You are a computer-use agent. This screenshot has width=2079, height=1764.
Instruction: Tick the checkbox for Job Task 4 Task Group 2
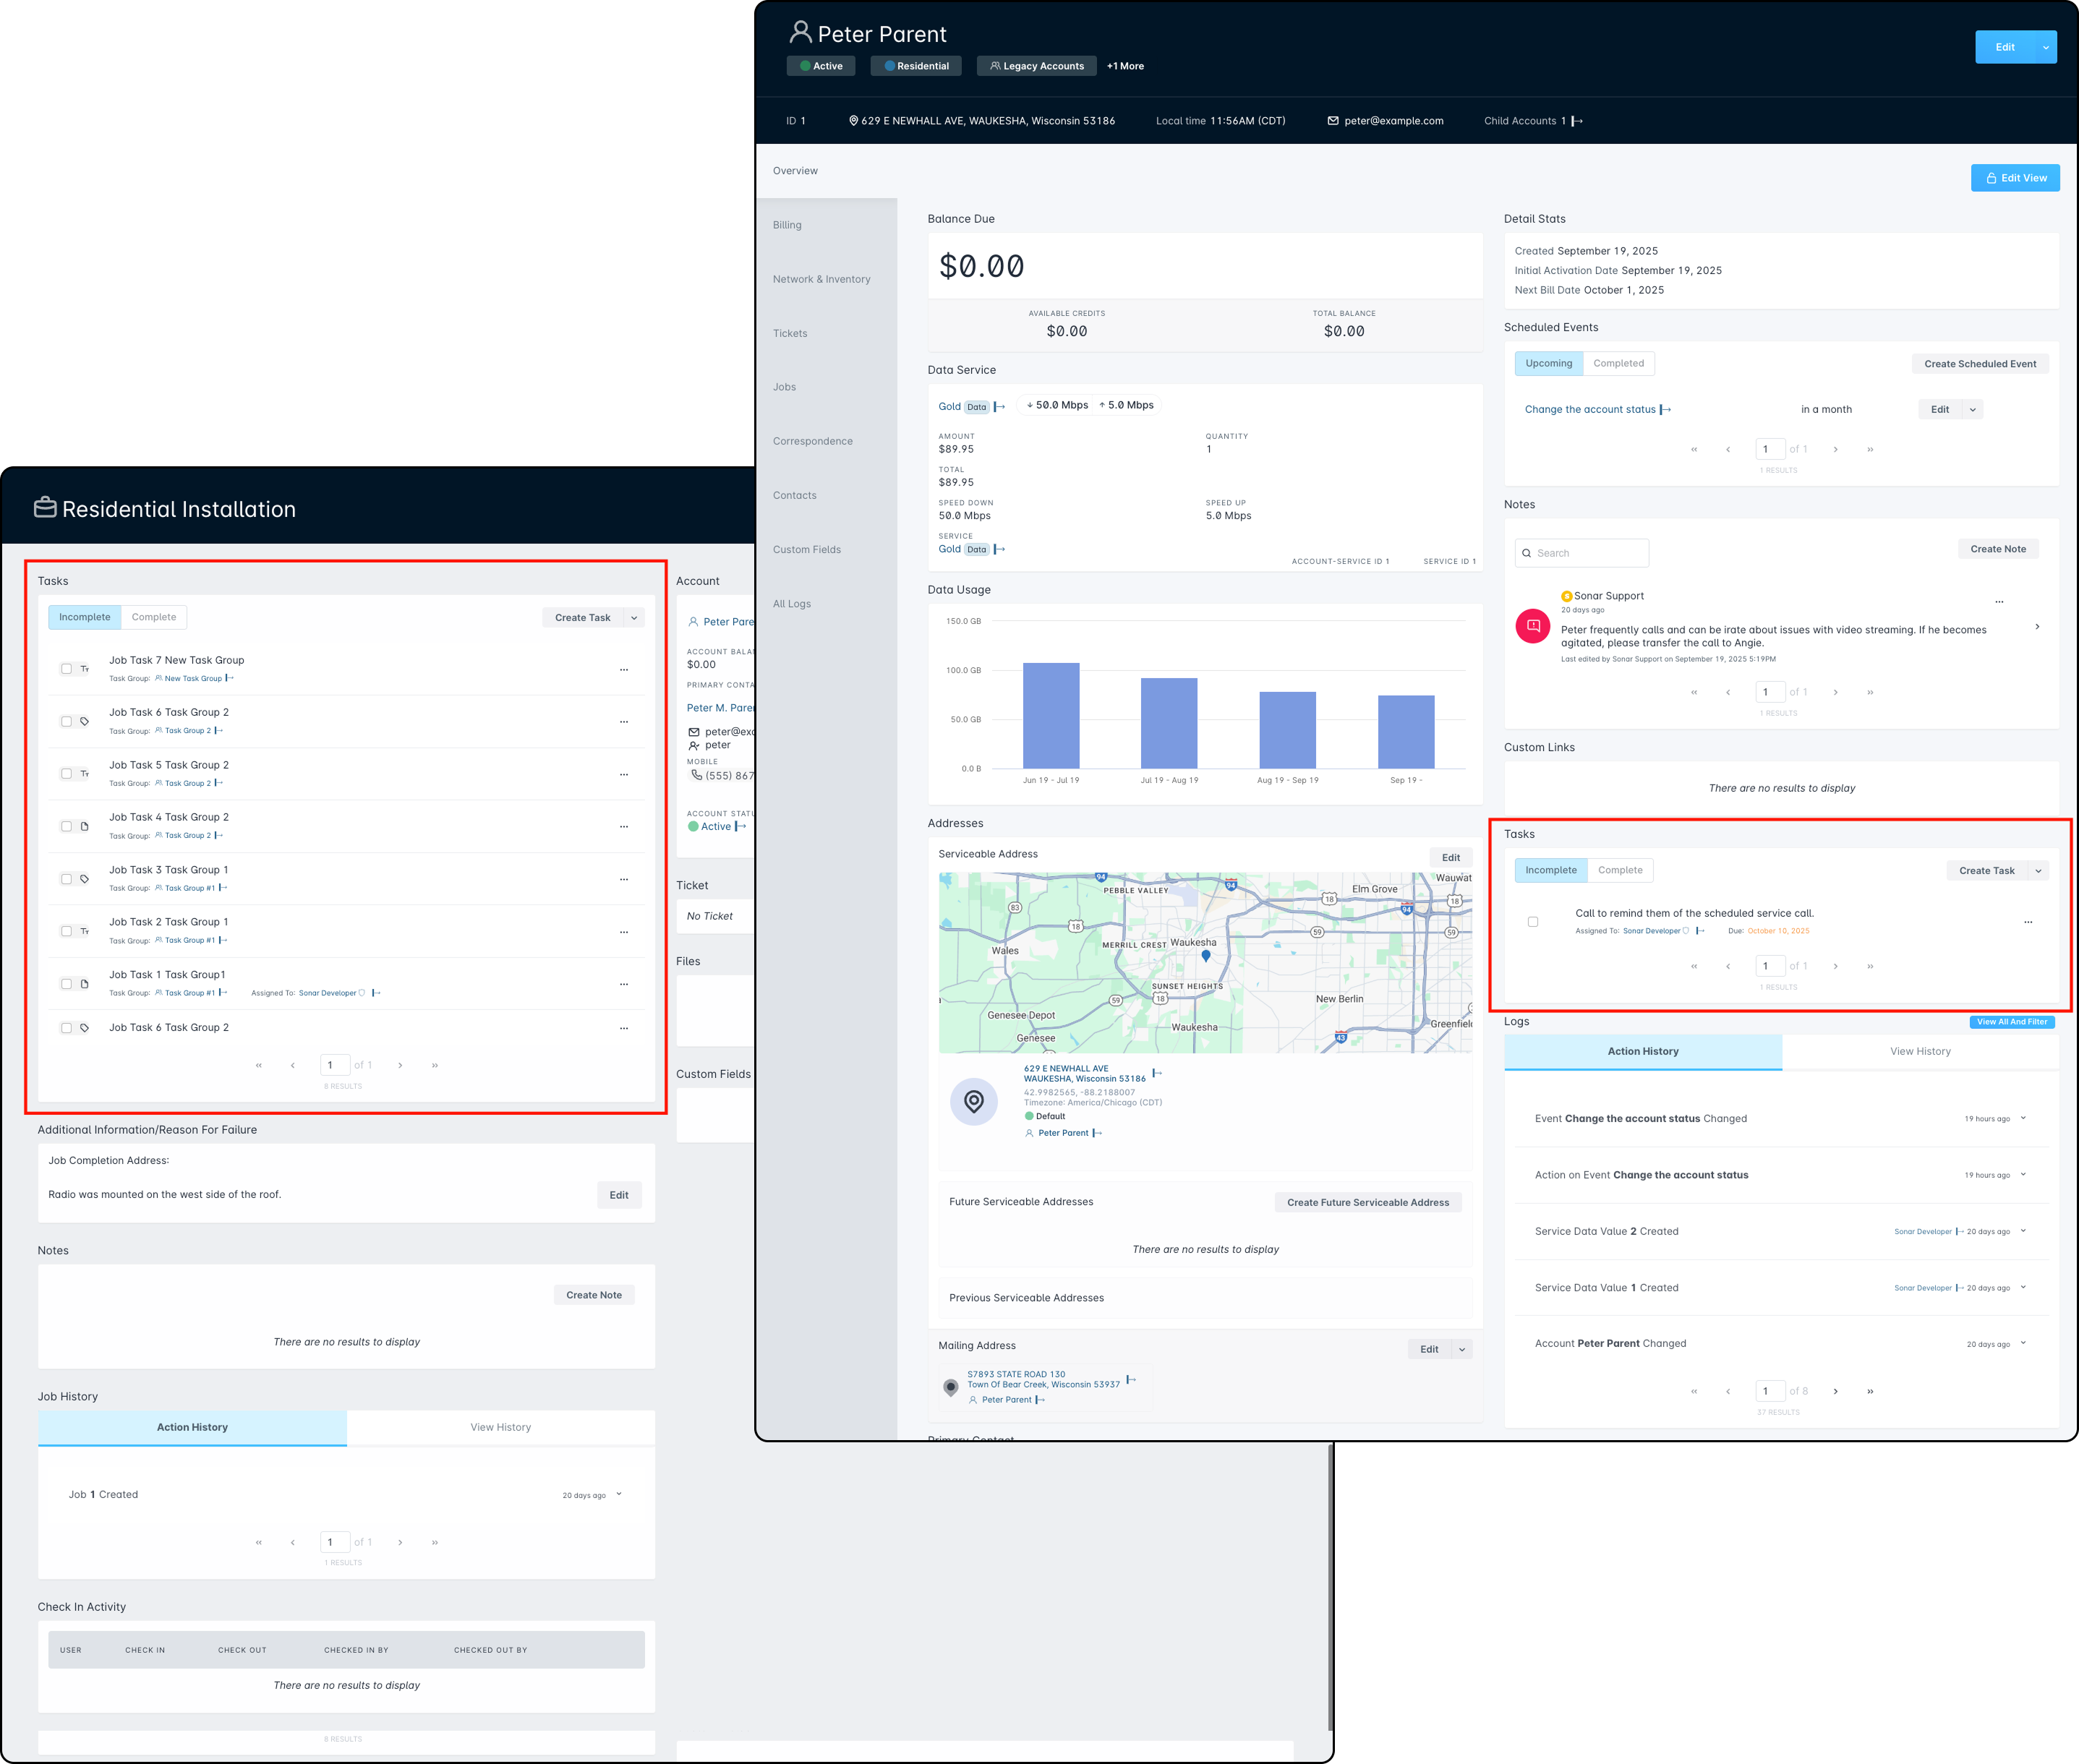(x=66, y=826)
